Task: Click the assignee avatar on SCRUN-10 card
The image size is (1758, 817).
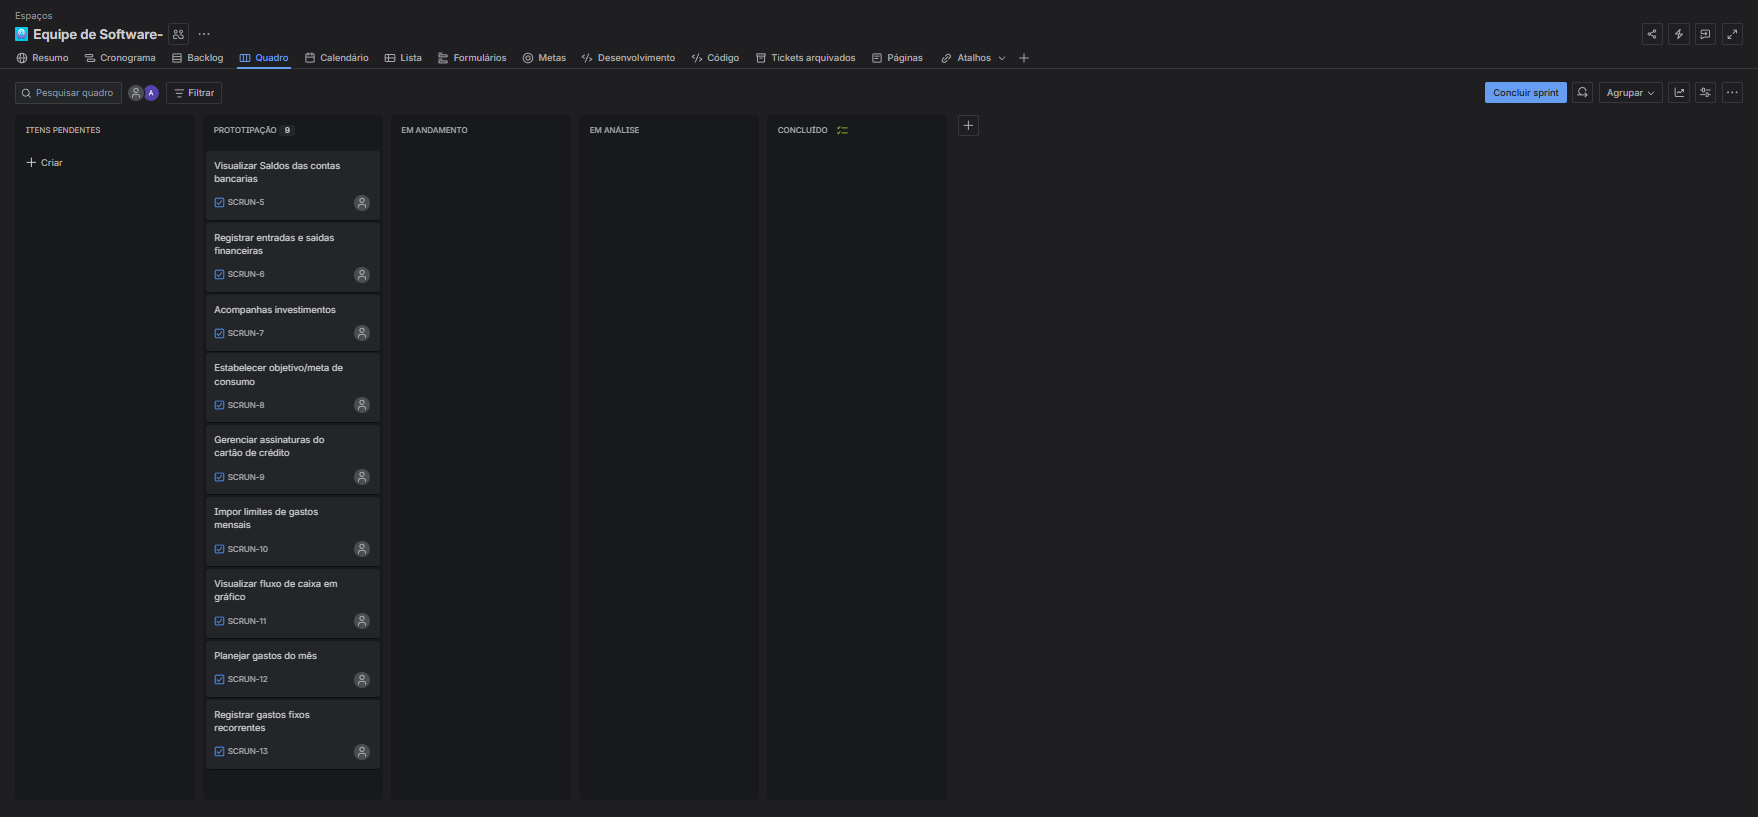Action: (x=362, y=549)
